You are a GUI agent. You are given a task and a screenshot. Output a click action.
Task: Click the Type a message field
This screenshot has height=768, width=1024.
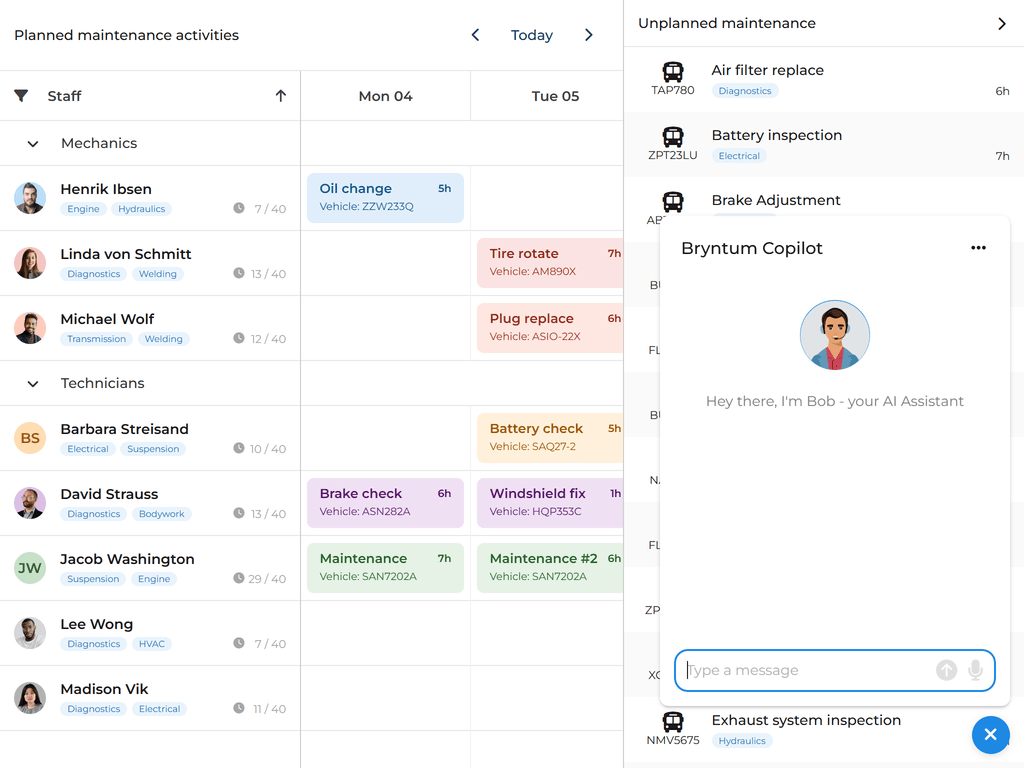[x=805, y=670]
